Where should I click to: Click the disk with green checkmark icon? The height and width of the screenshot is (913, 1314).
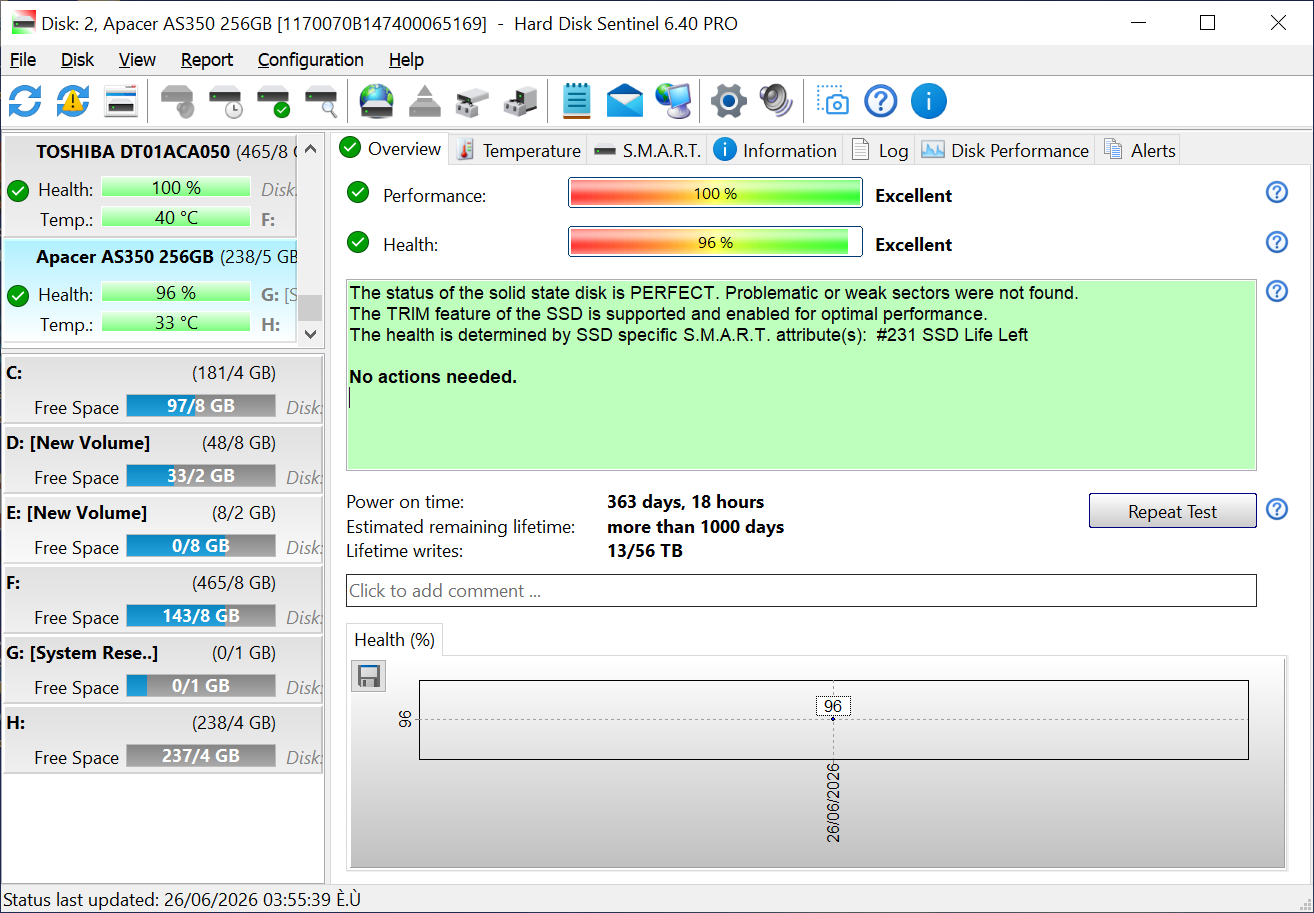(274, 101)
